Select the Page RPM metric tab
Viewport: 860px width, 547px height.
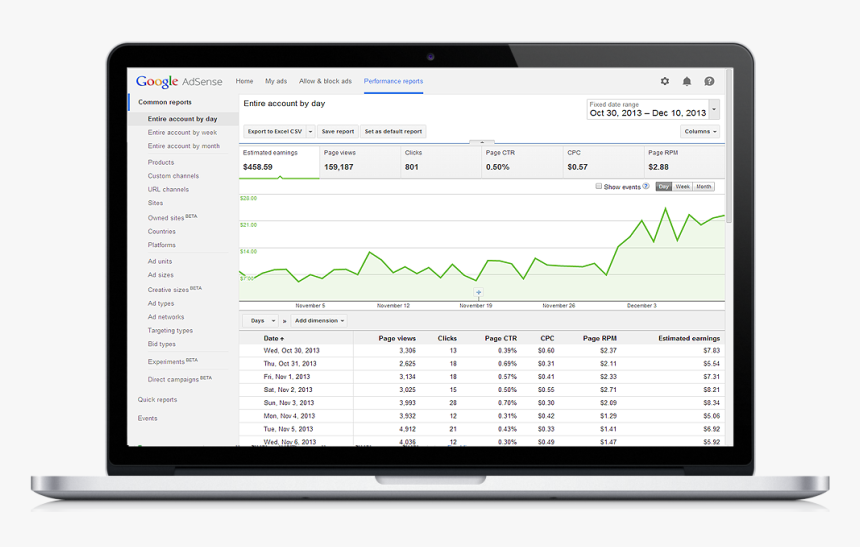684,161
